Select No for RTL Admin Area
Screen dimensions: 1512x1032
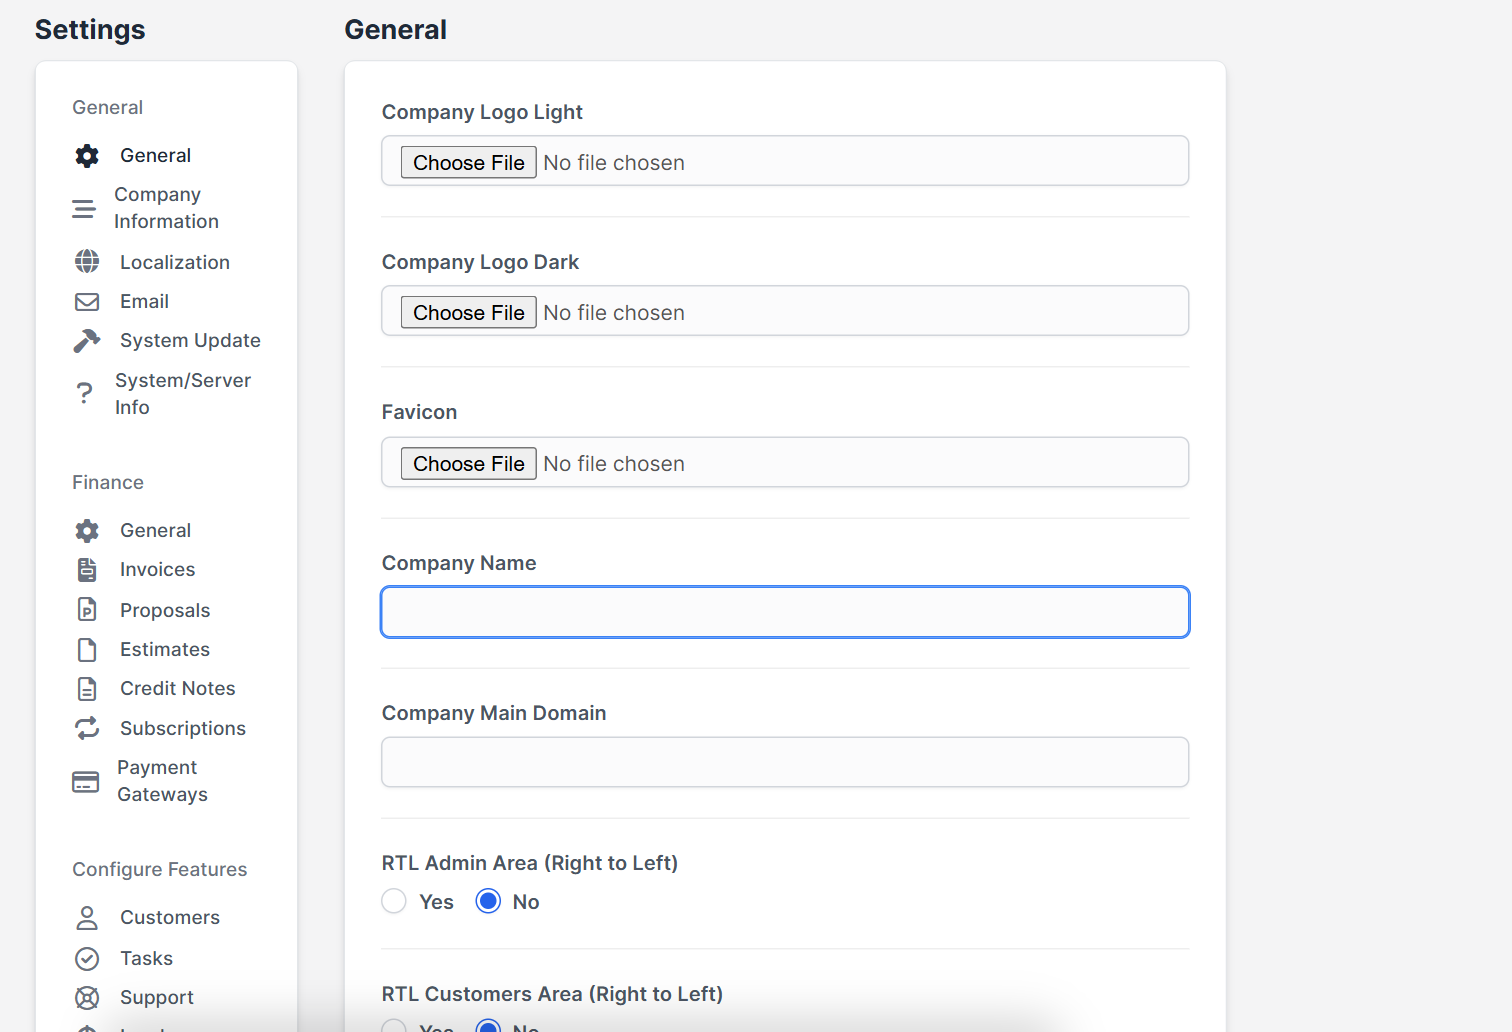(488, 901)
